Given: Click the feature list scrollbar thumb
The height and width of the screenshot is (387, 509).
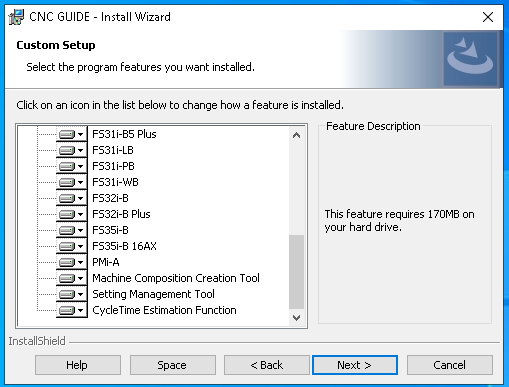Looking at the screenshot, I should pyautogui.click(x=296, y=272).
